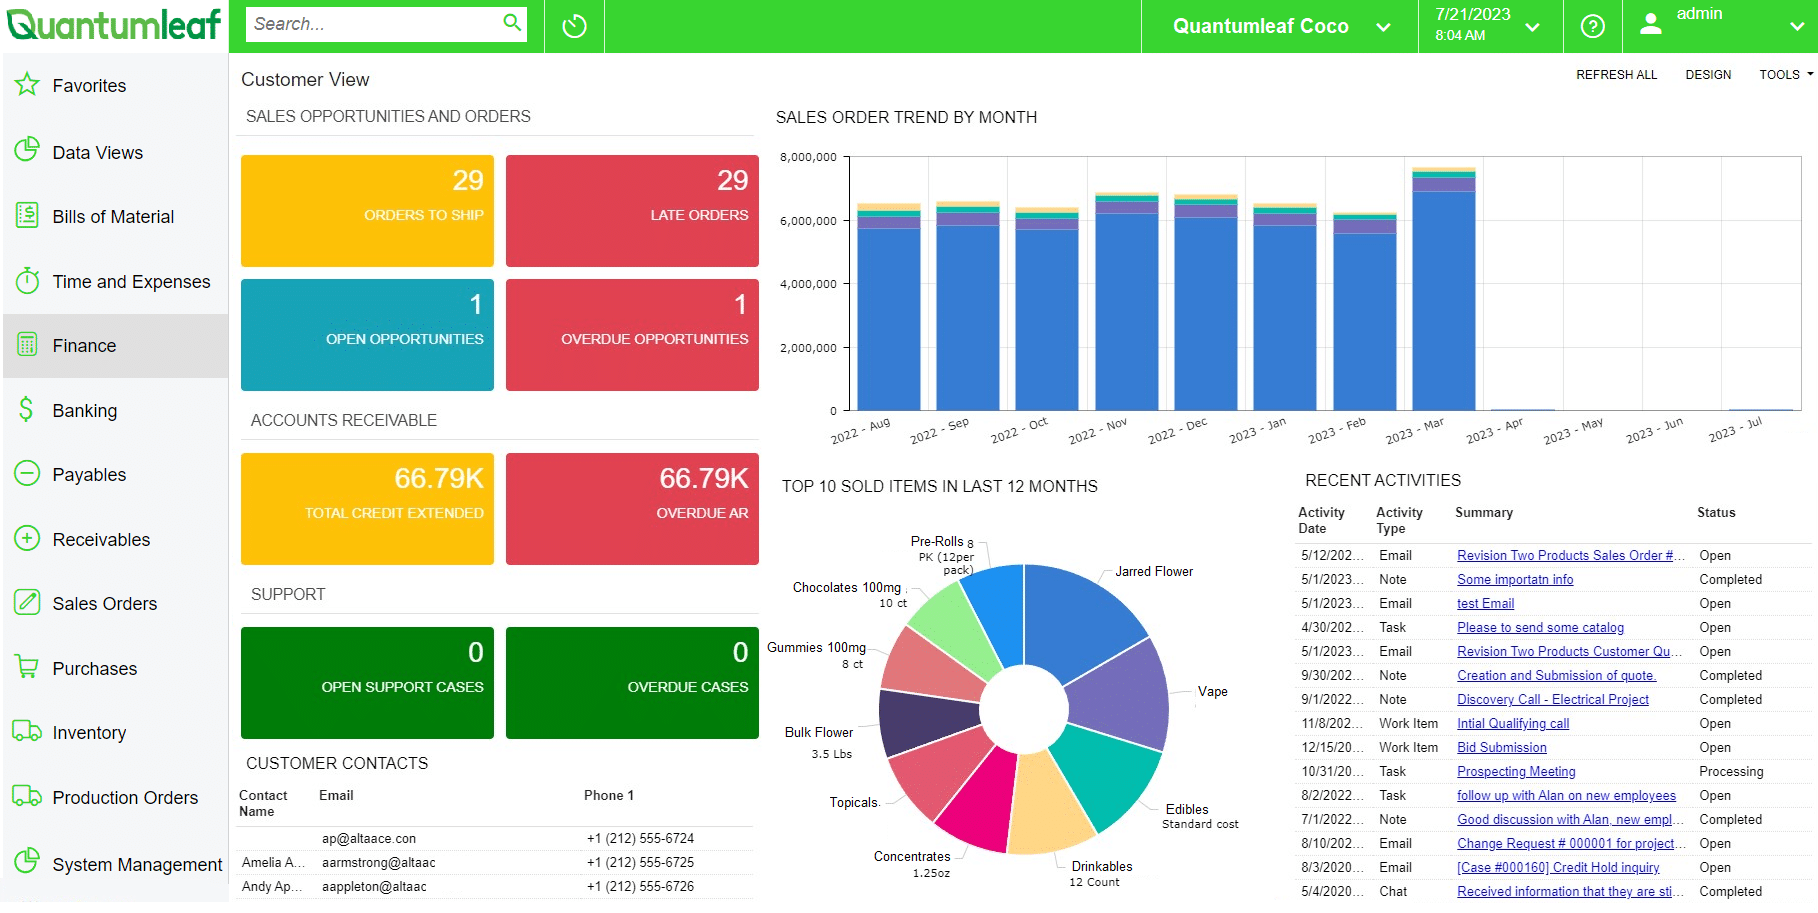The height and width of the screenshot is (913, 1818).
Task: Click the Banking dollar icon
Action: point(27,410)
